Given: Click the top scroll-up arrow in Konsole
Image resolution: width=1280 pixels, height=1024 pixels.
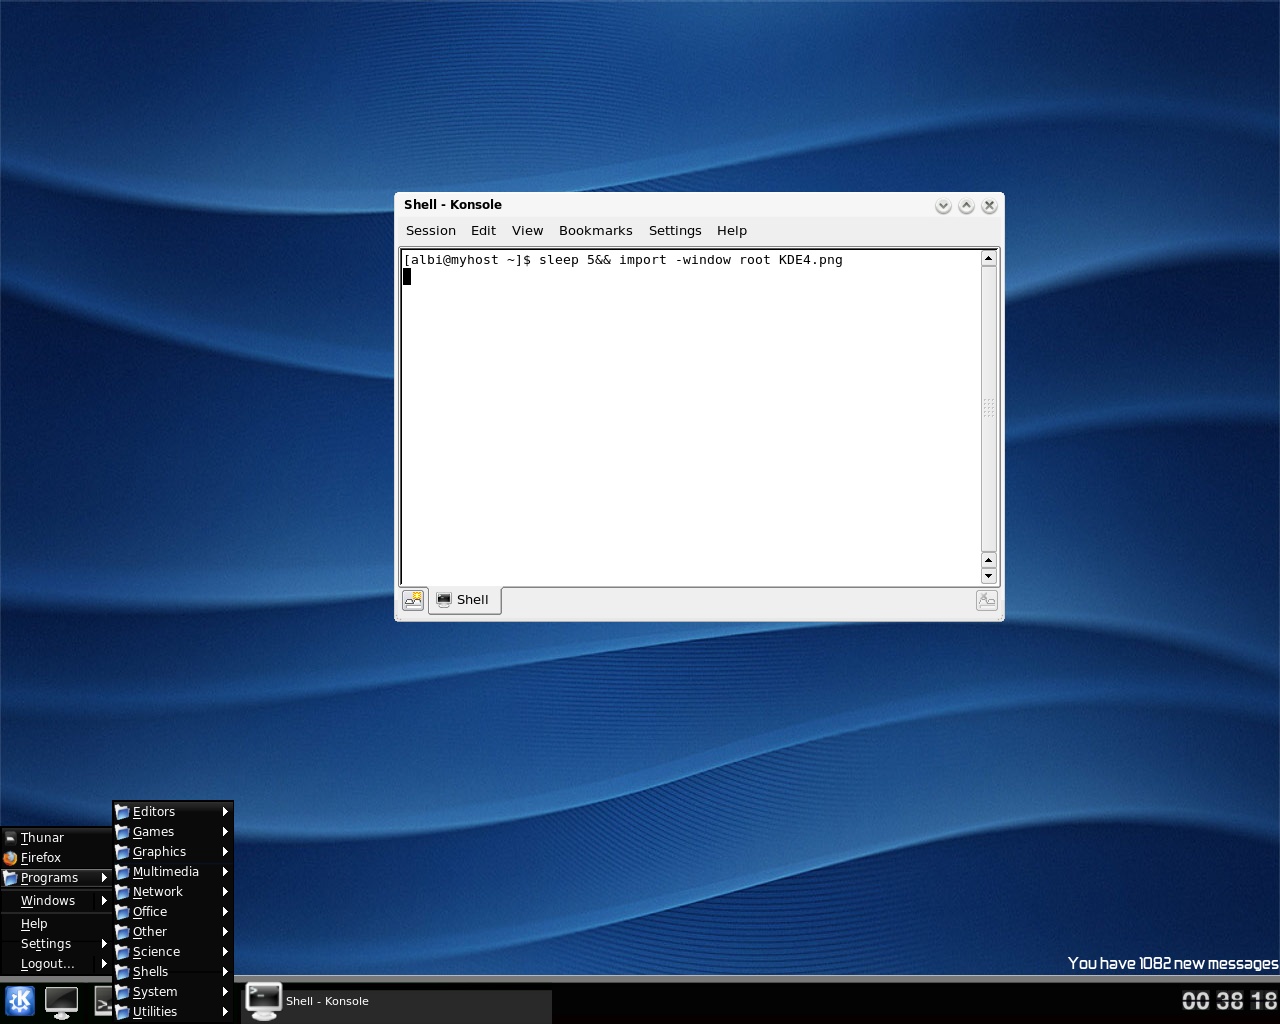Looking at the screenshot, I should pos(989,258).
